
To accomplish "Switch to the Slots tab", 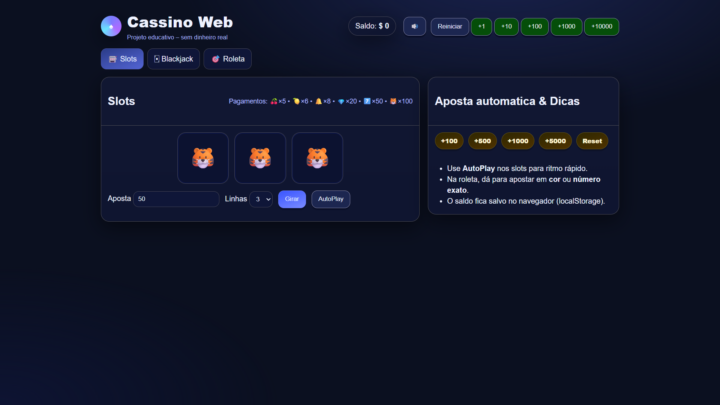I will tap(122, 59).
